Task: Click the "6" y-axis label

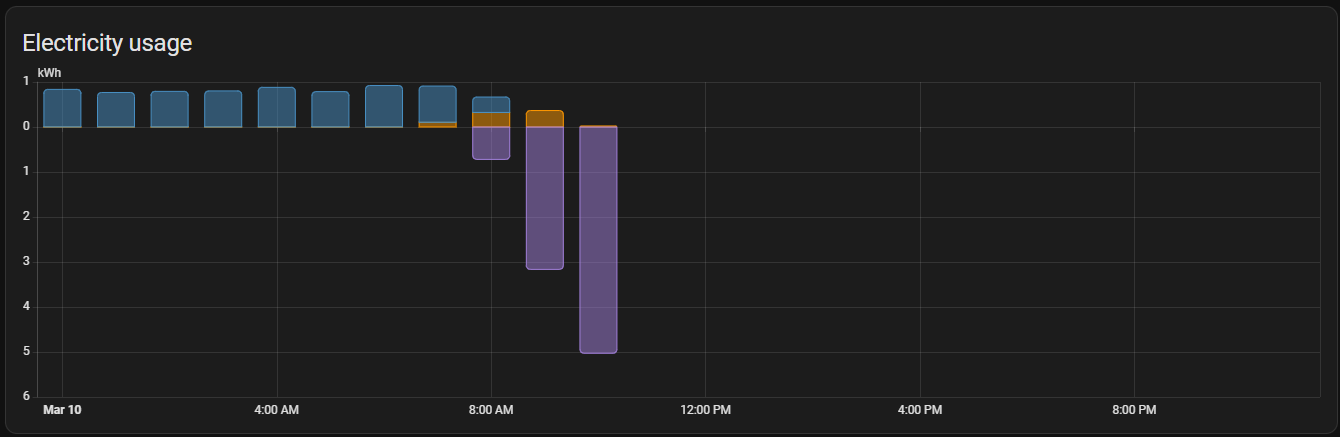Action: coord(27,397)
